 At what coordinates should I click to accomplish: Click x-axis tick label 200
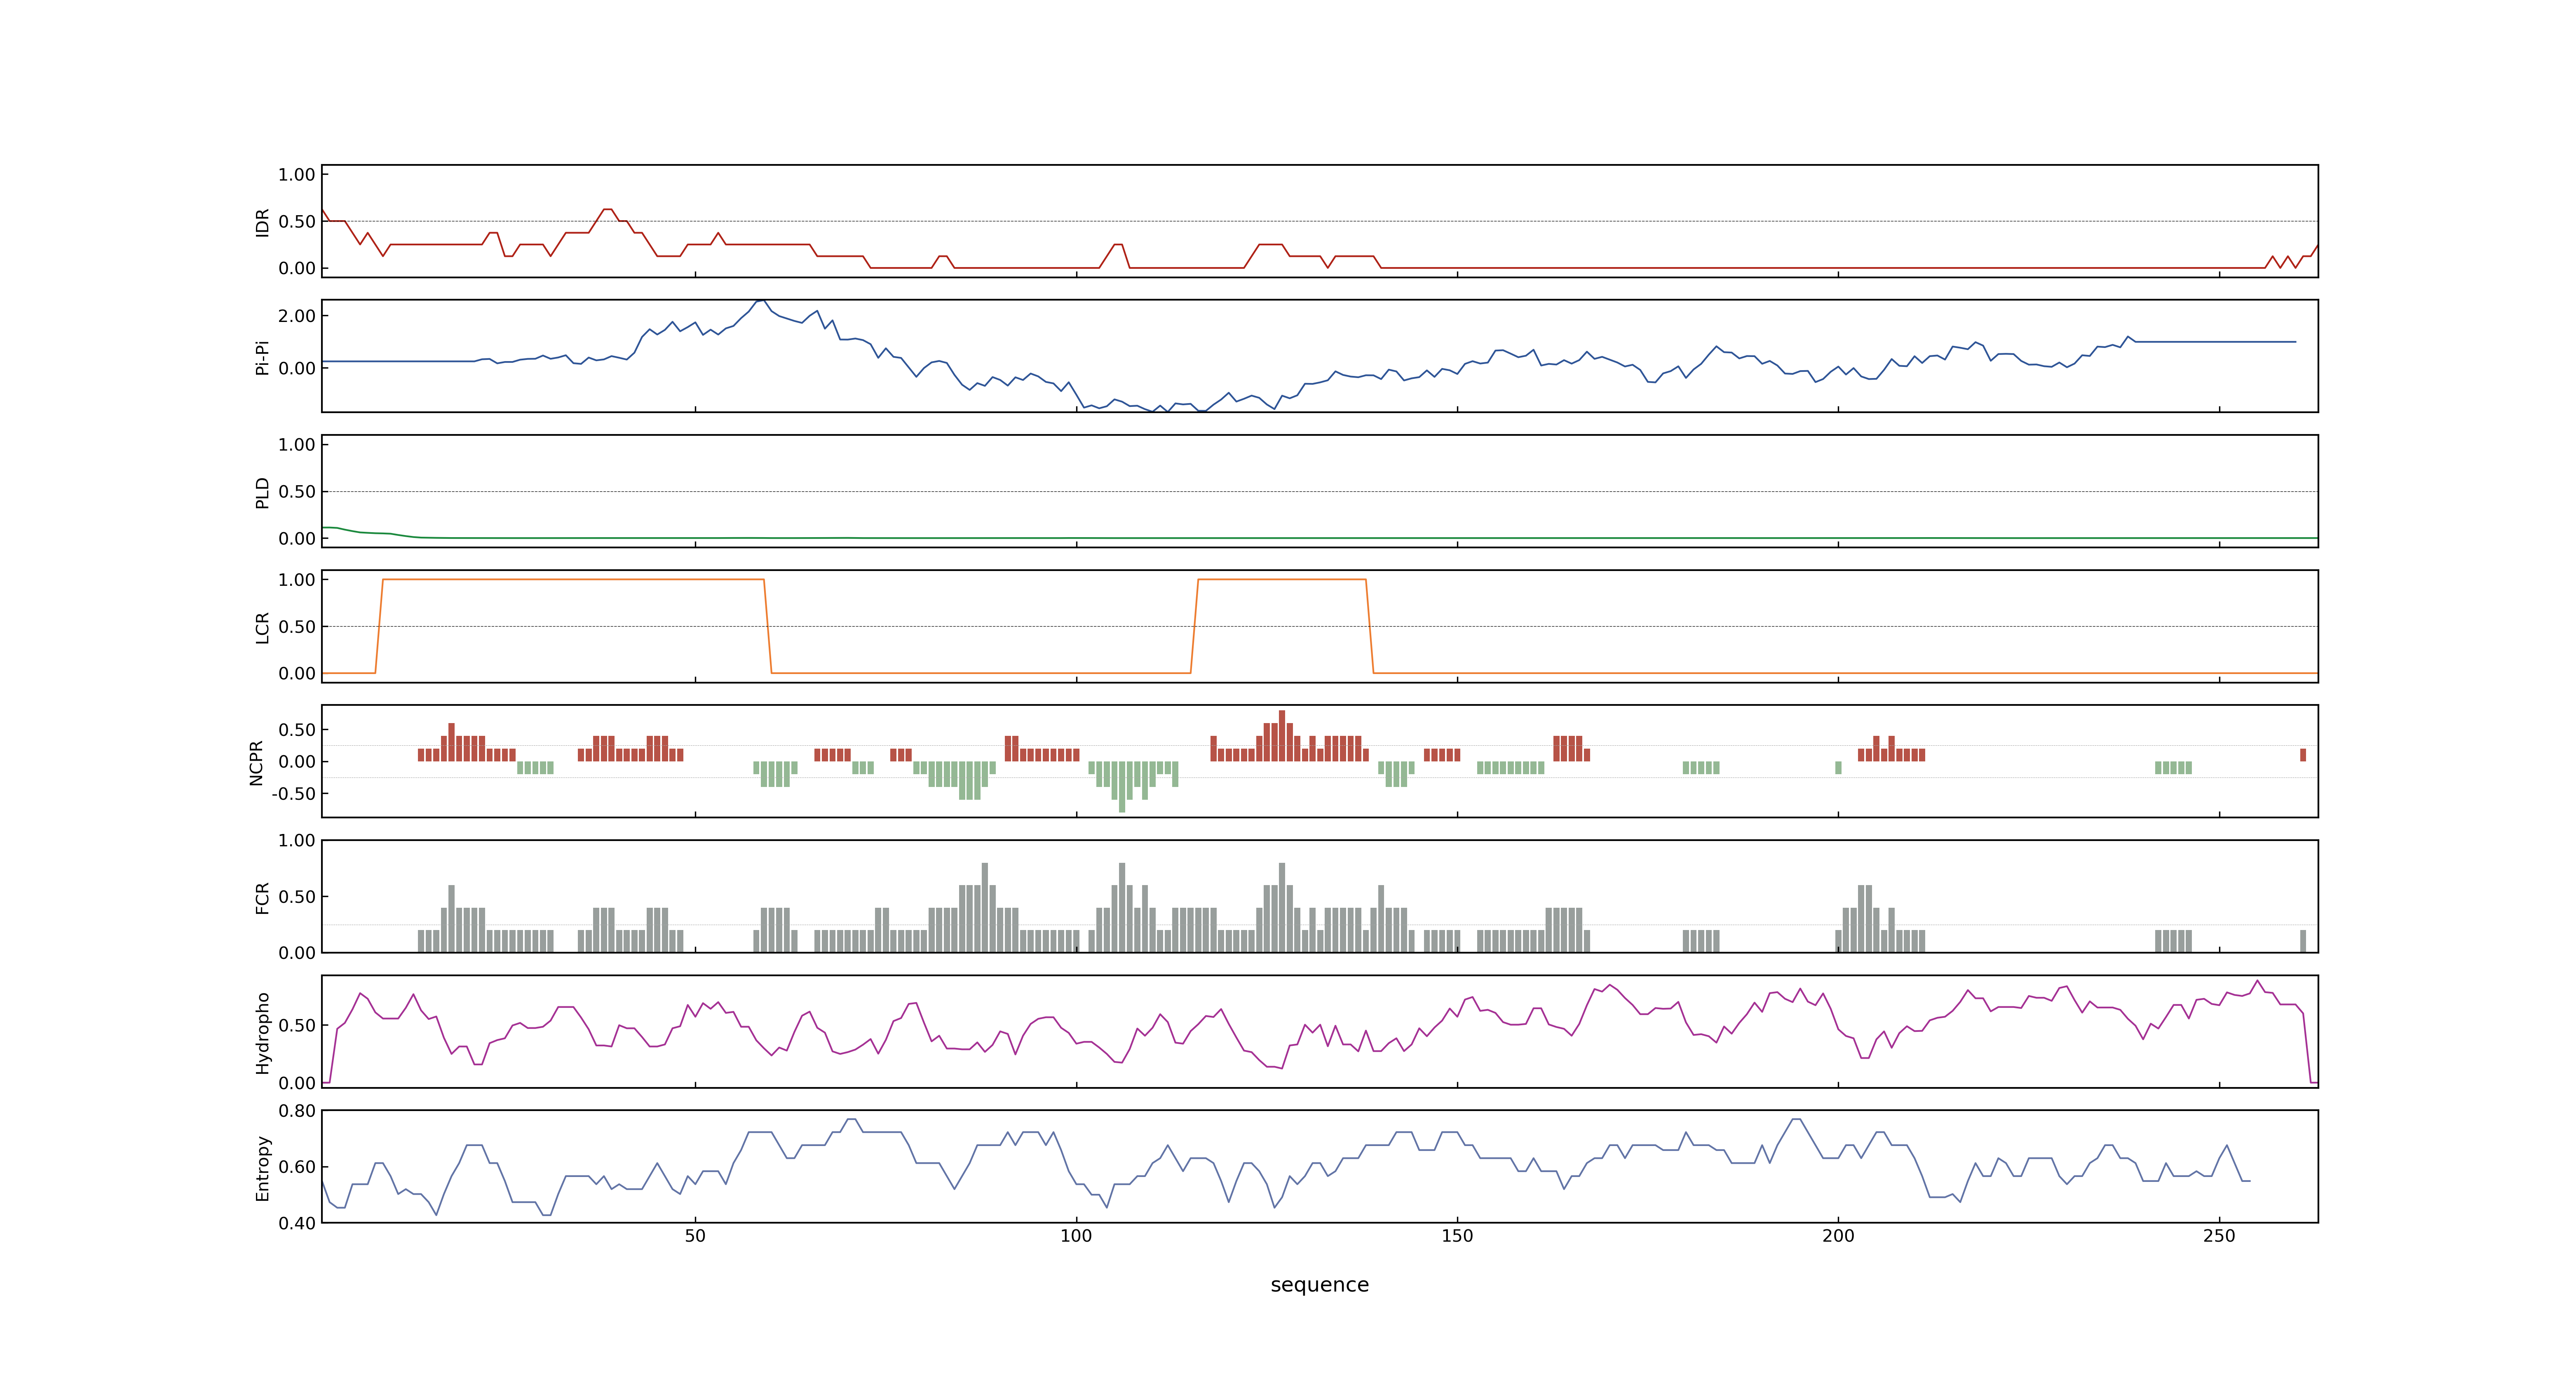pyautogui.click(x=1838, y=1236)
